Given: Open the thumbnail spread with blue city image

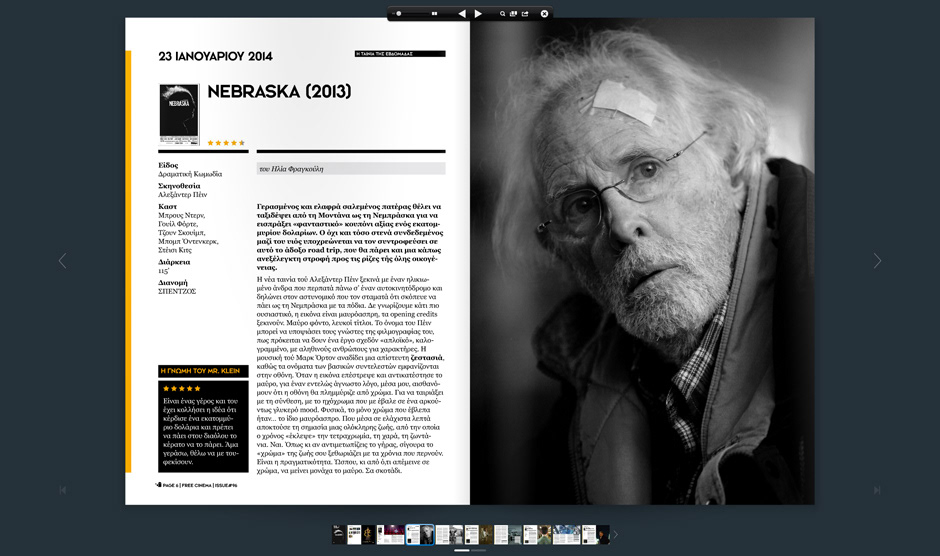Looking at the screenshot, I should coord(567,534).
